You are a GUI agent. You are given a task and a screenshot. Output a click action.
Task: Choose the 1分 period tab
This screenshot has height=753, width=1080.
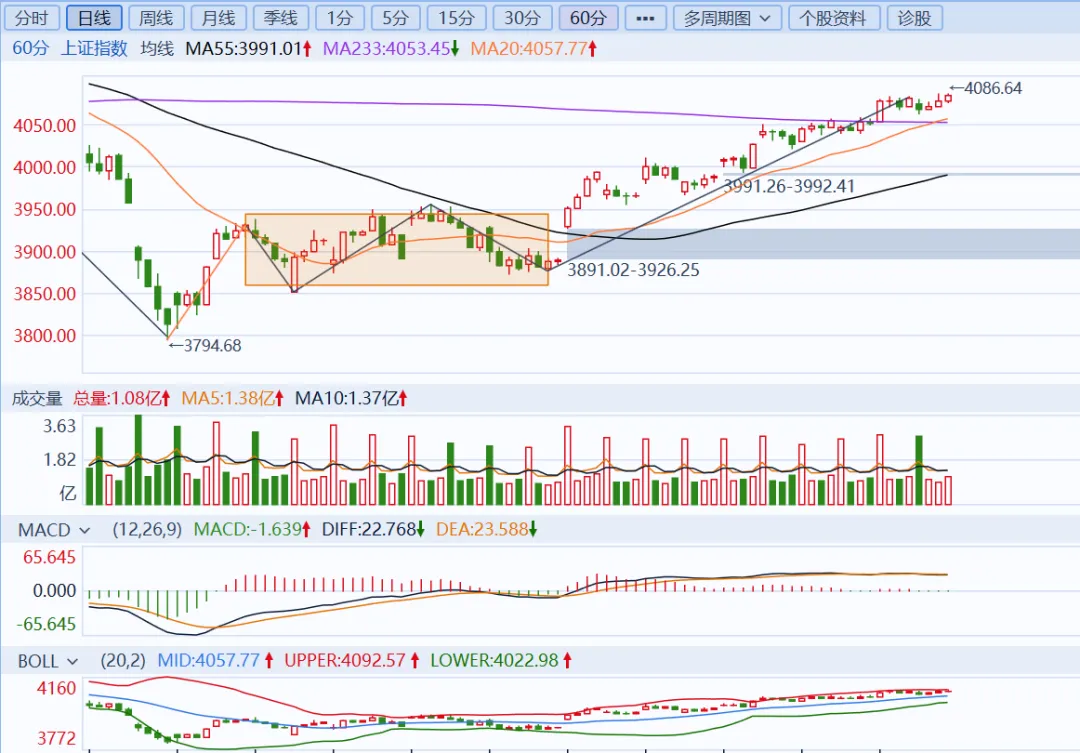pyautogui.click(x=340, y=18)
